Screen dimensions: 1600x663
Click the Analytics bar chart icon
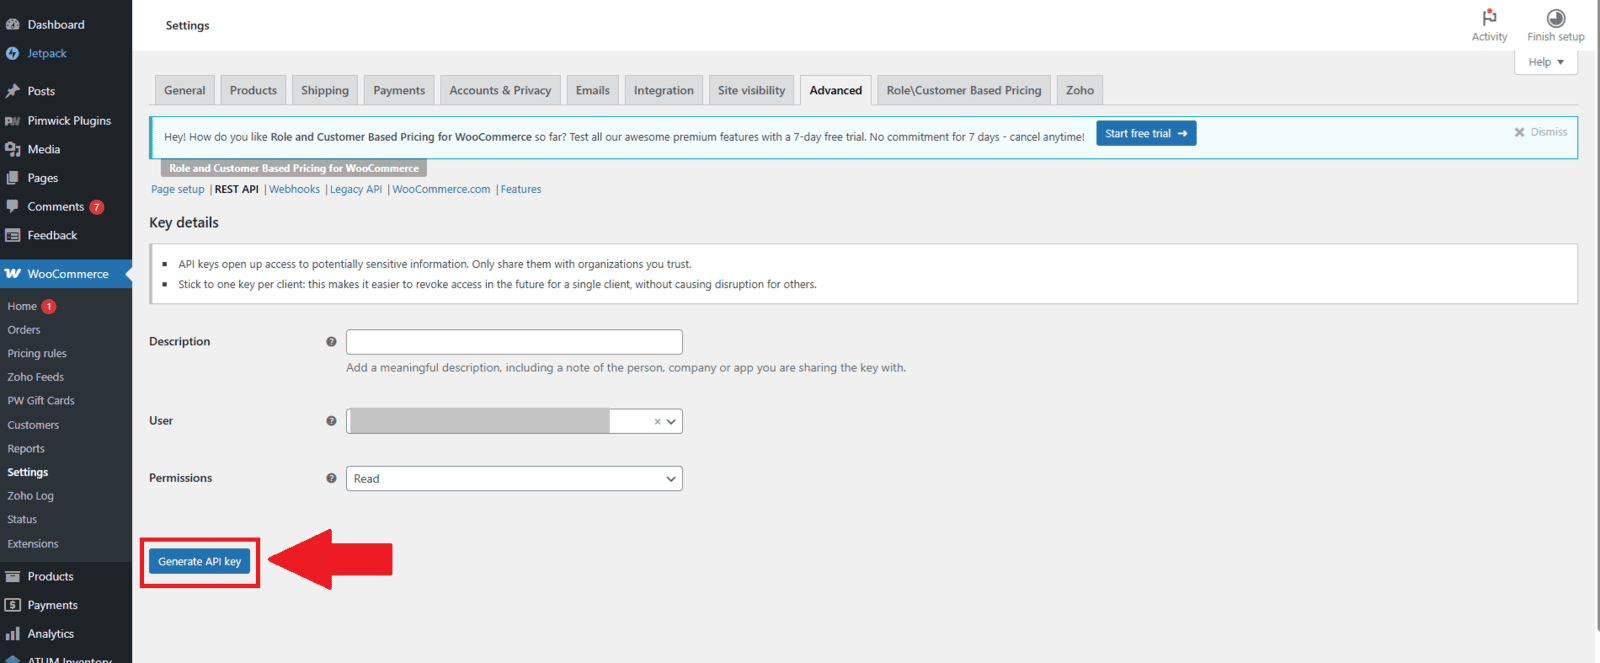pos(13,634)
